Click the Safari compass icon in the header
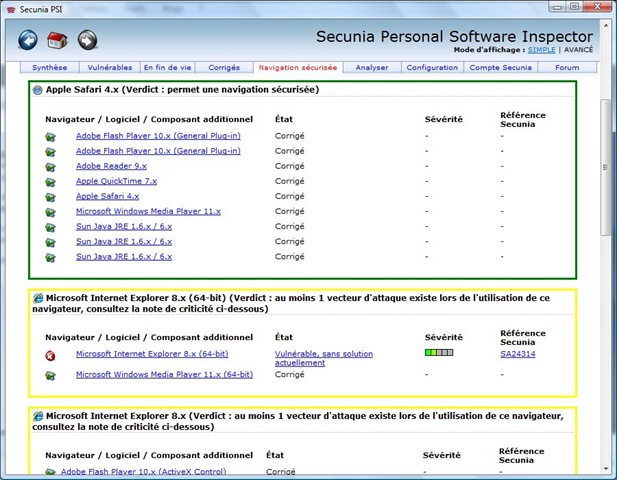The height and width of the screenshot is (480, 617). 38,90
